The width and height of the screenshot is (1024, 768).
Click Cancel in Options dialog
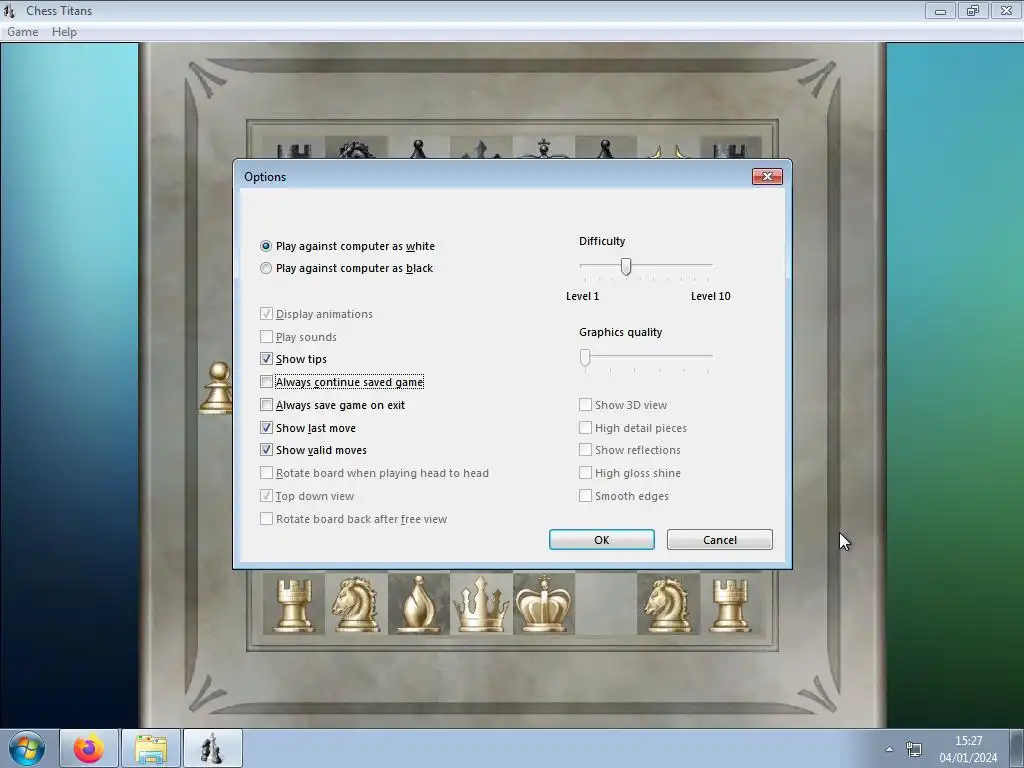[720, 540]
